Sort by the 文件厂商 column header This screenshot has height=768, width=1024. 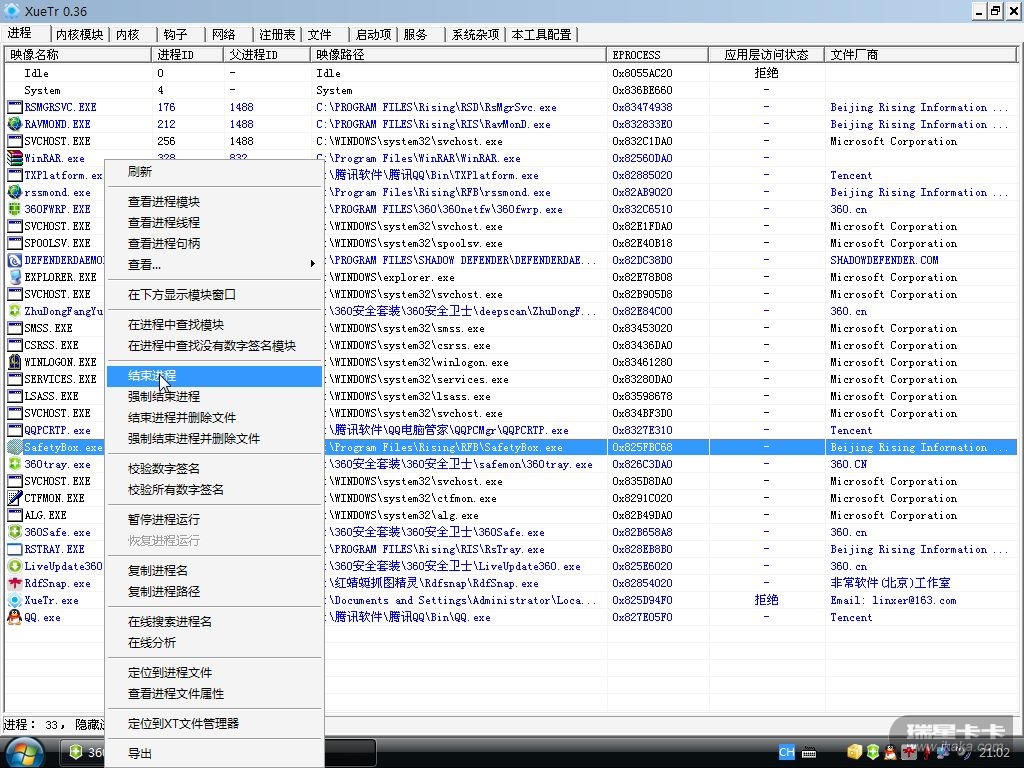tap(921, 55)
